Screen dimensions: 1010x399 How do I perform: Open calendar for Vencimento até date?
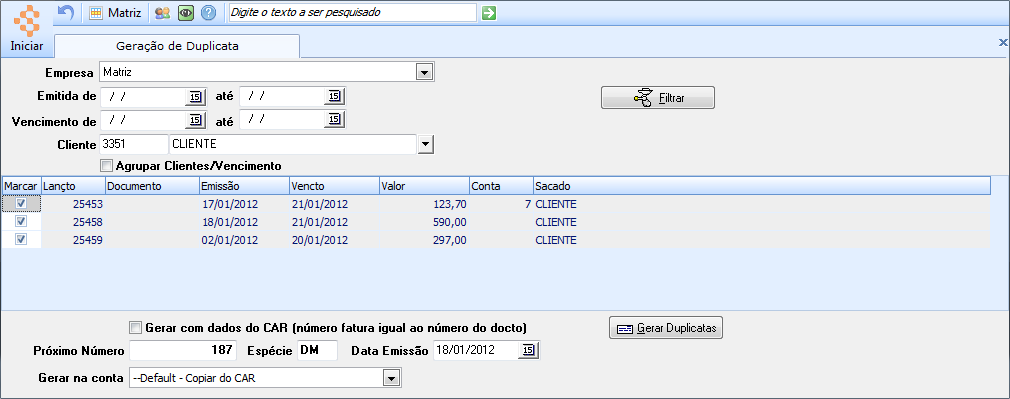[x=334, y=119]
